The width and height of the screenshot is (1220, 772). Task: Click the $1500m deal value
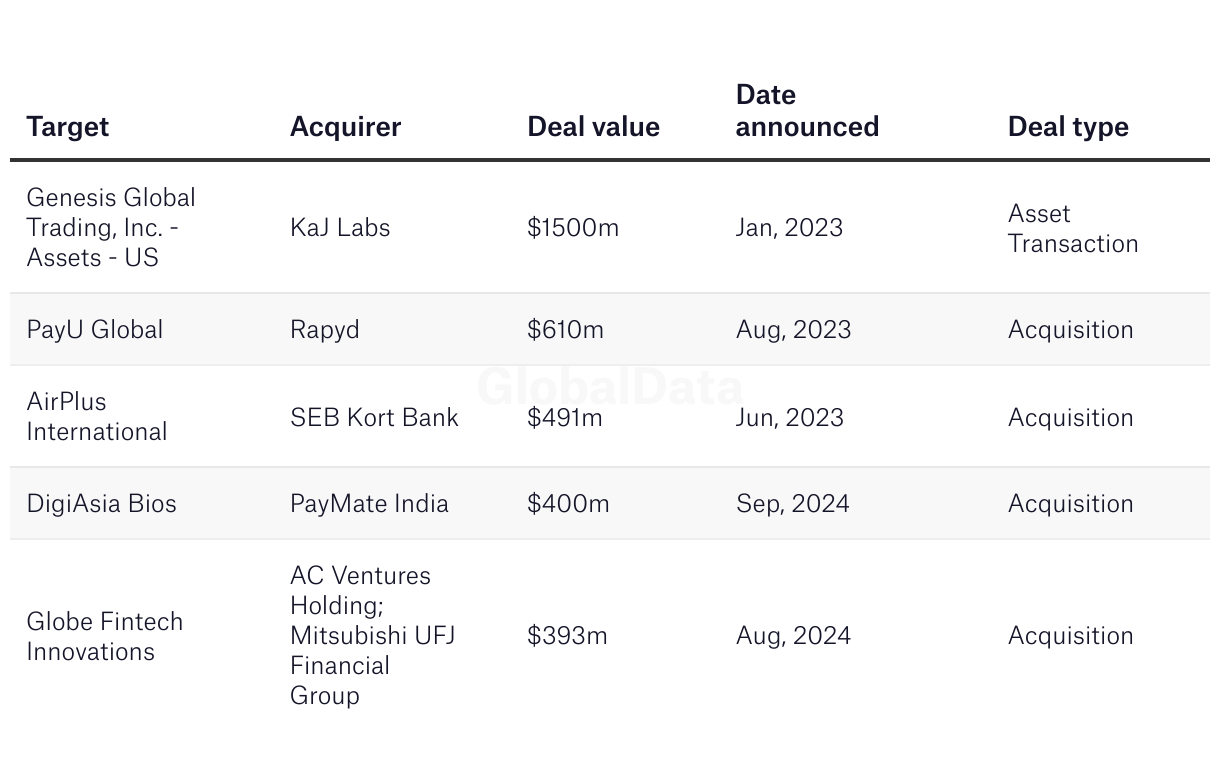[x=573, y=227]
